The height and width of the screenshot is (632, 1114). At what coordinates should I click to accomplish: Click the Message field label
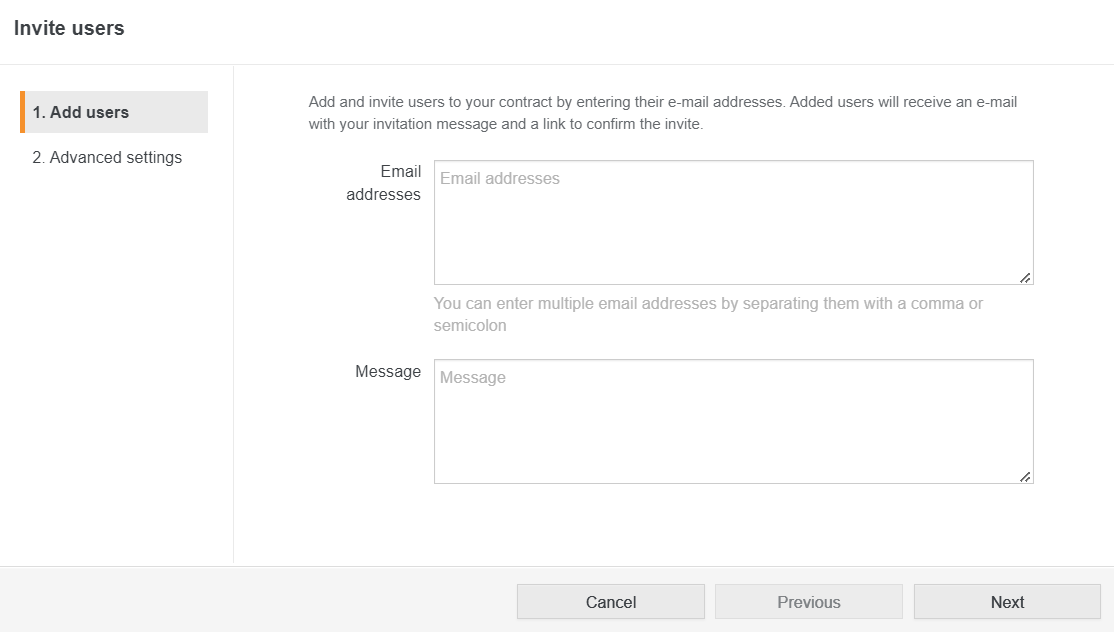pos(388,371)
